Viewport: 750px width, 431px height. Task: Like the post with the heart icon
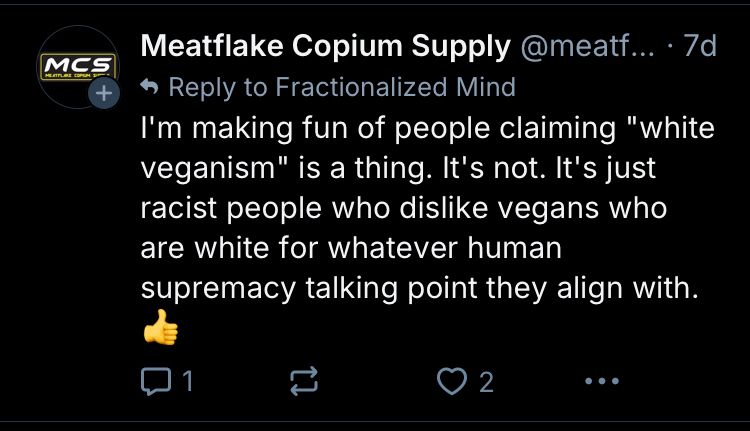pyautogui.click(x=452, y=381)
